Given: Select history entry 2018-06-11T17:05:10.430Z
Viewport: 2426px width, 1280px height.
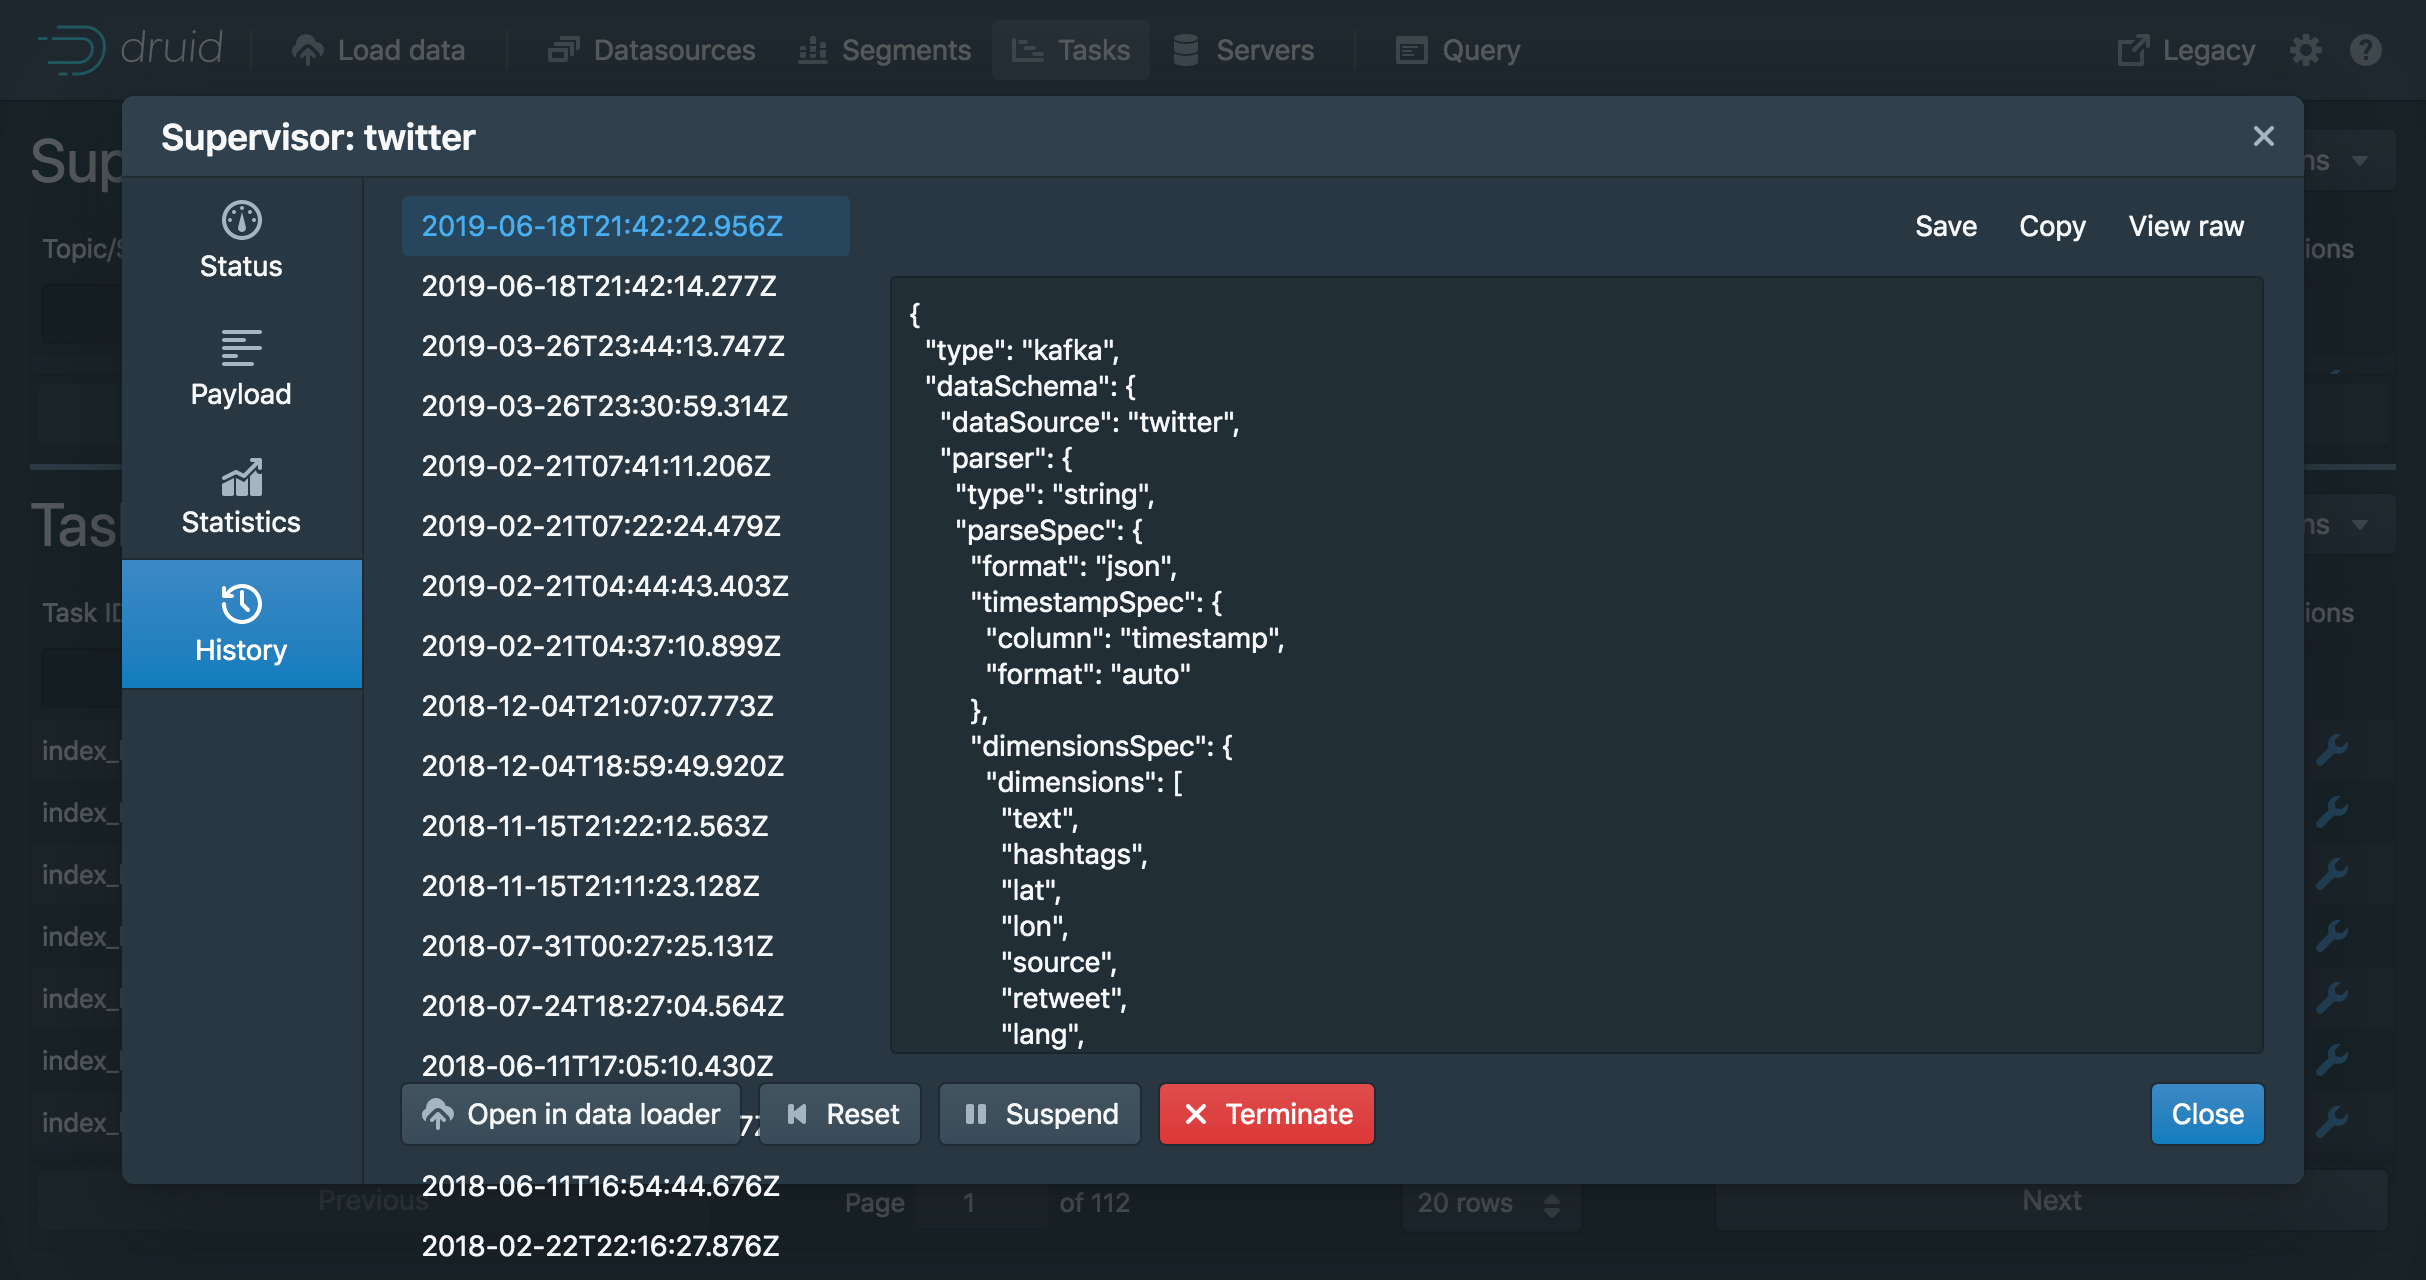Looking at the screenshot, I should click(x=625, y=1064).
